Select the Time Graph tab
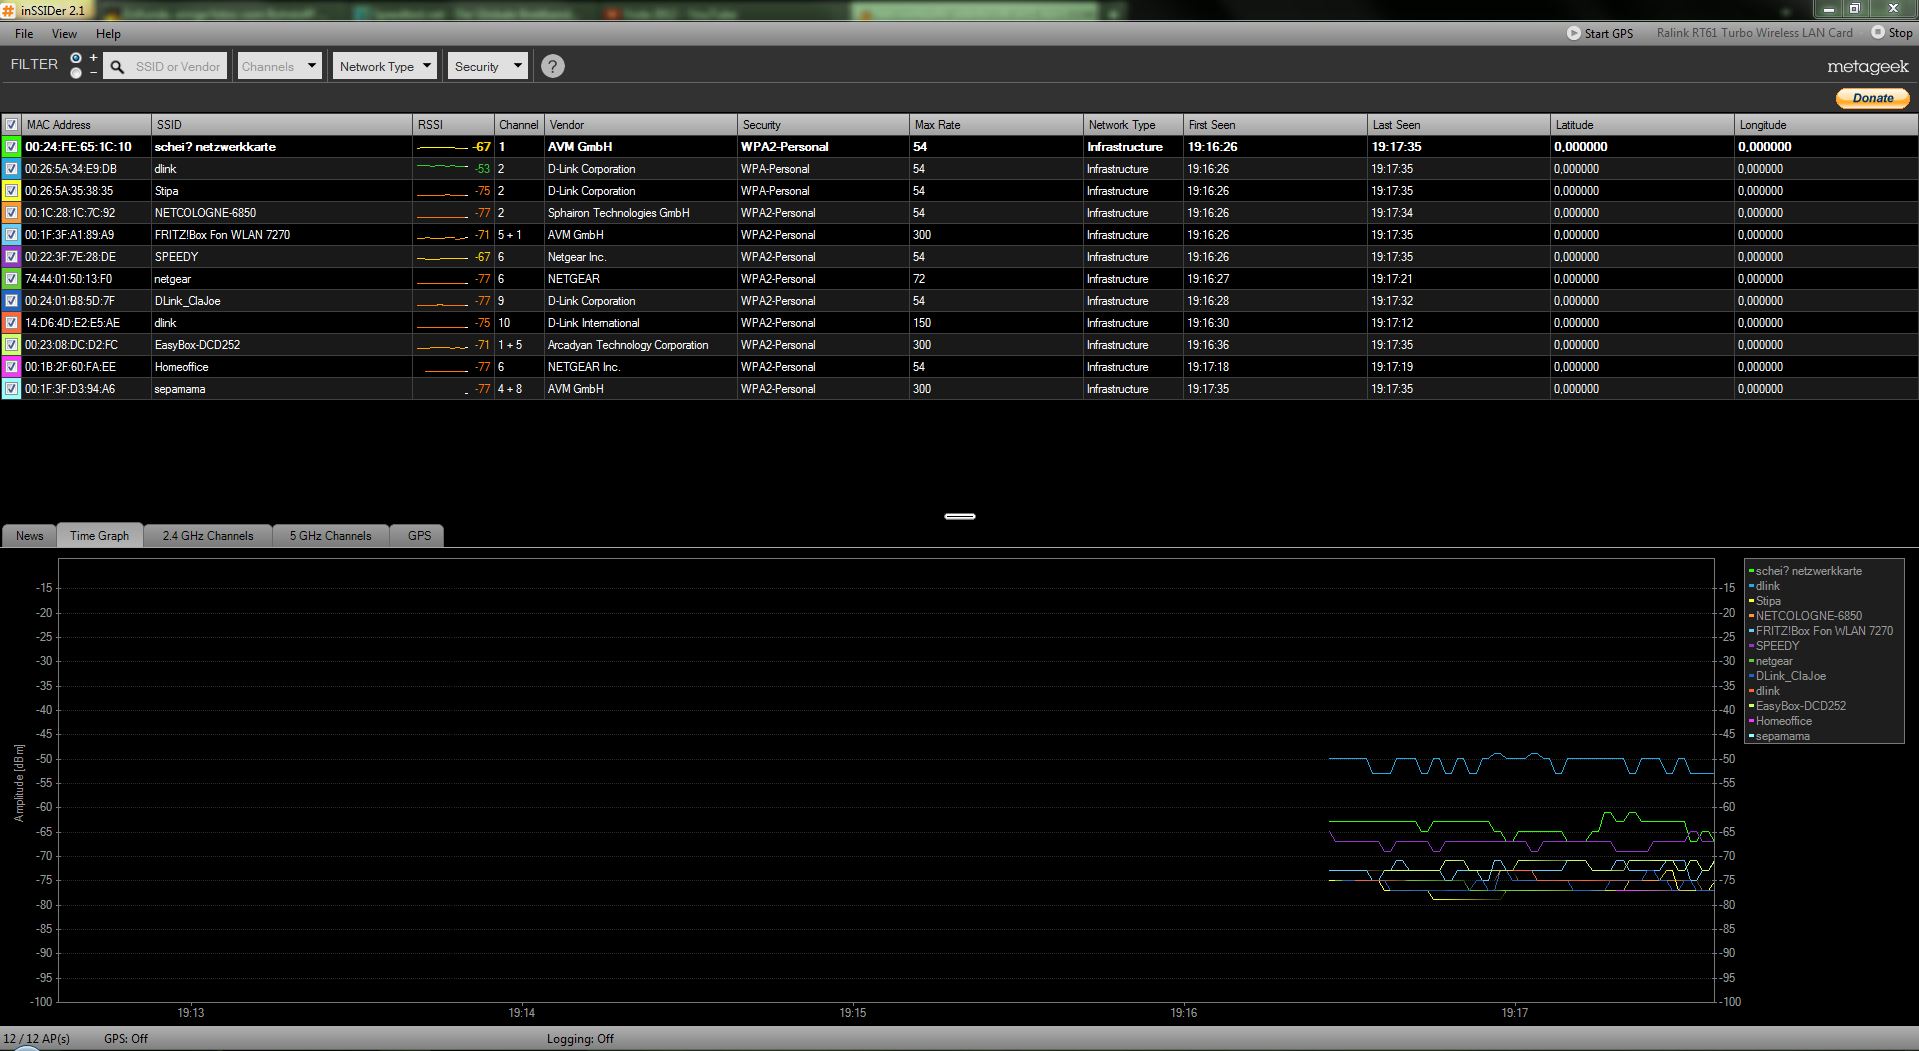This screenshot has width=1919, height=1051. [99, 536]
